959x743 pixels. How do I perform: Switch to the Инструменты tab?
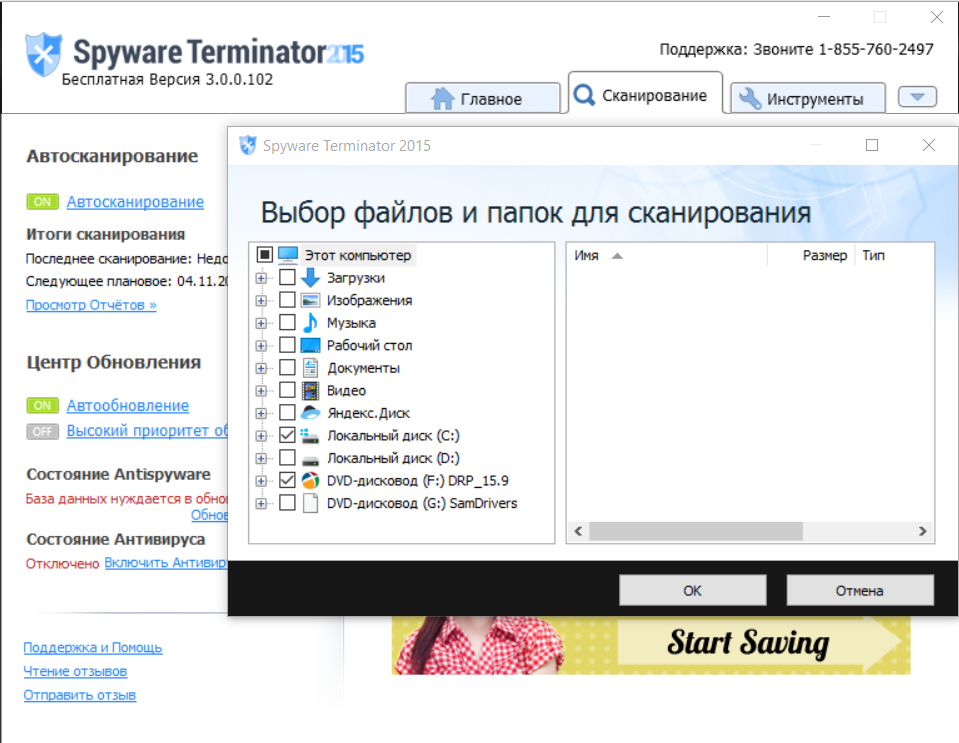[808, 98]
